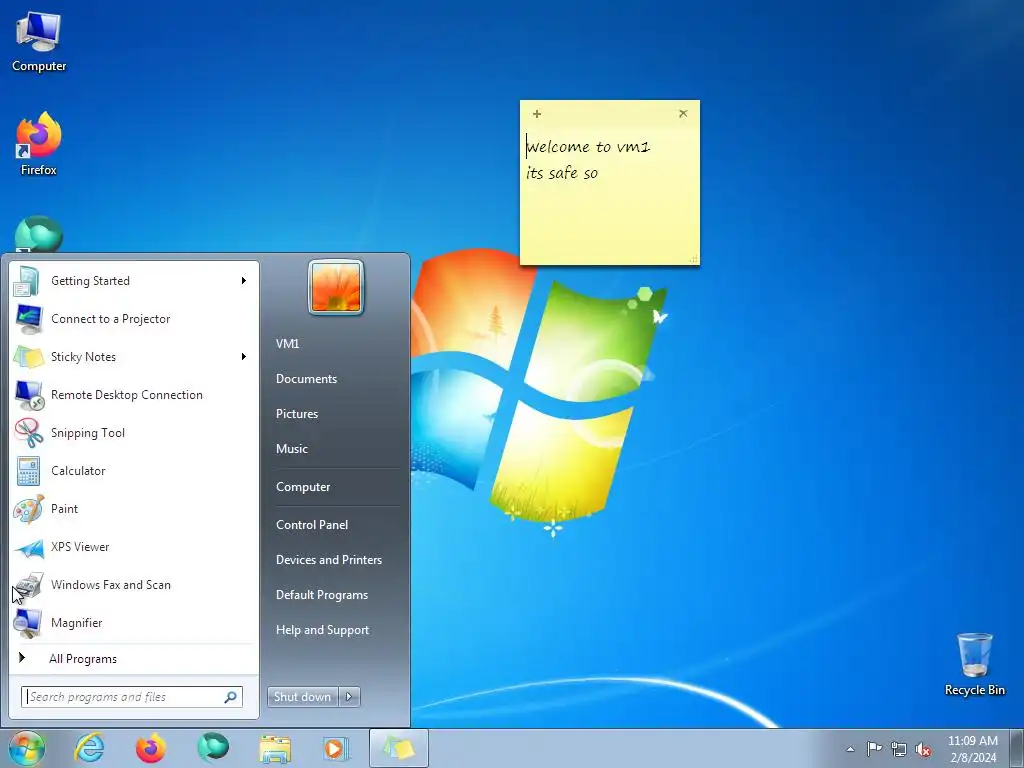
Task: Open the Snipping Tool scissors icon
Action: tap(27, 432)
